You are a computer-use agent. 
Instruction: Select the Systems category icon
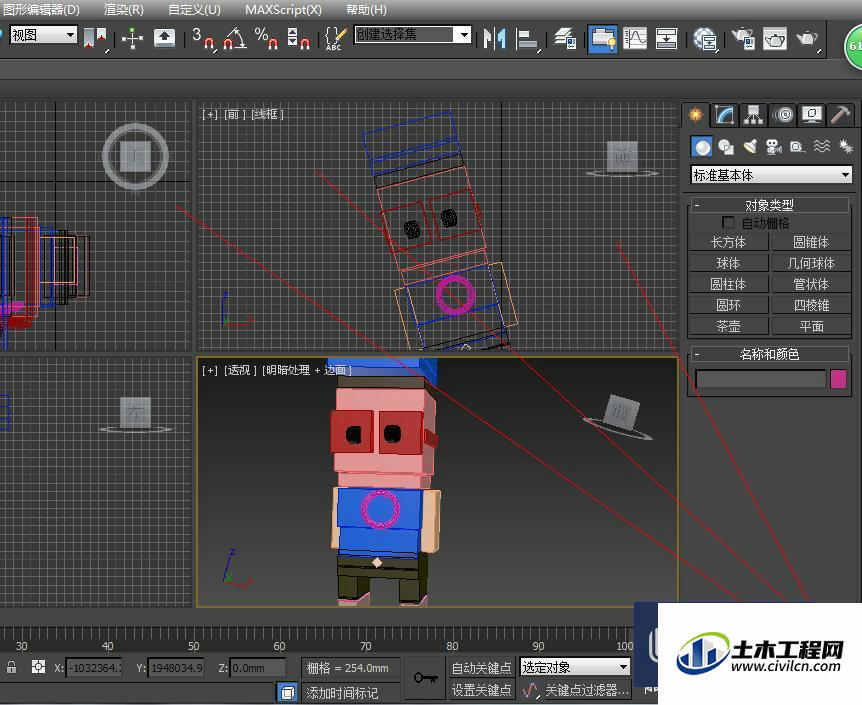tap(845, 146)
